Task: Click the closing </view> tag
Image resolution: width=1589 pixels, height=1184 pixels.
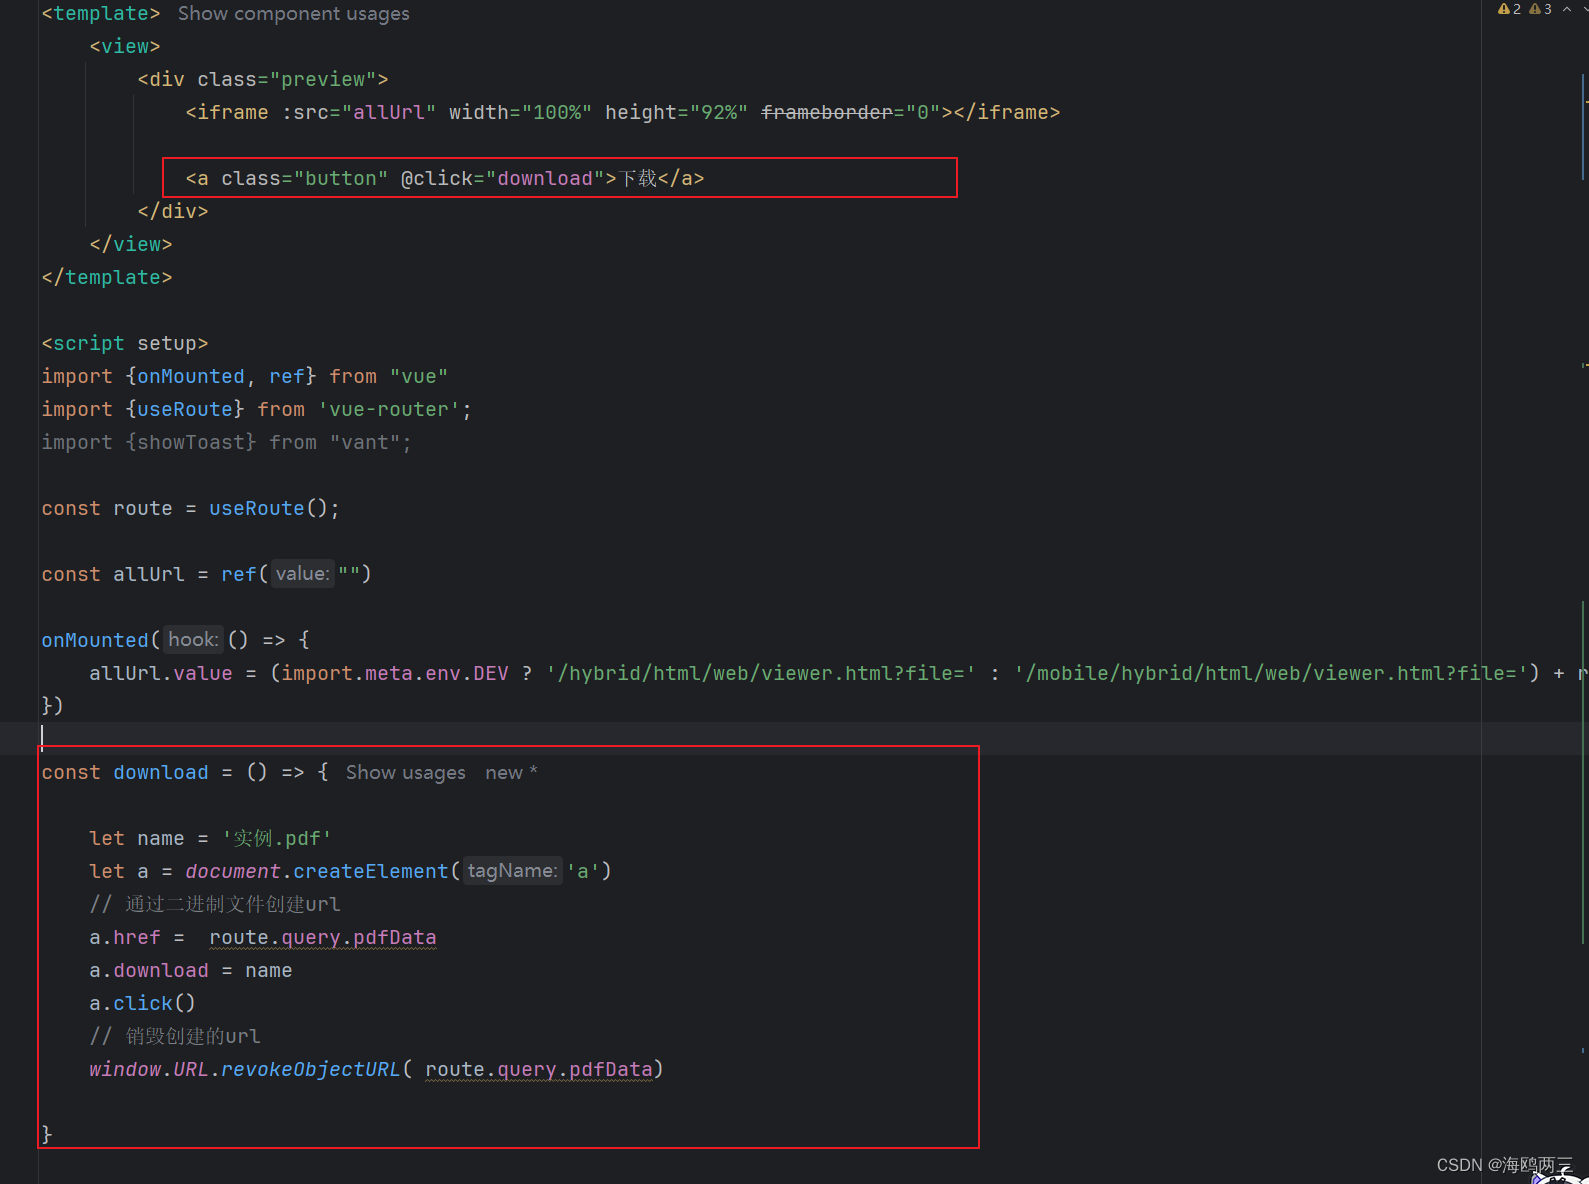Action: 131,245
